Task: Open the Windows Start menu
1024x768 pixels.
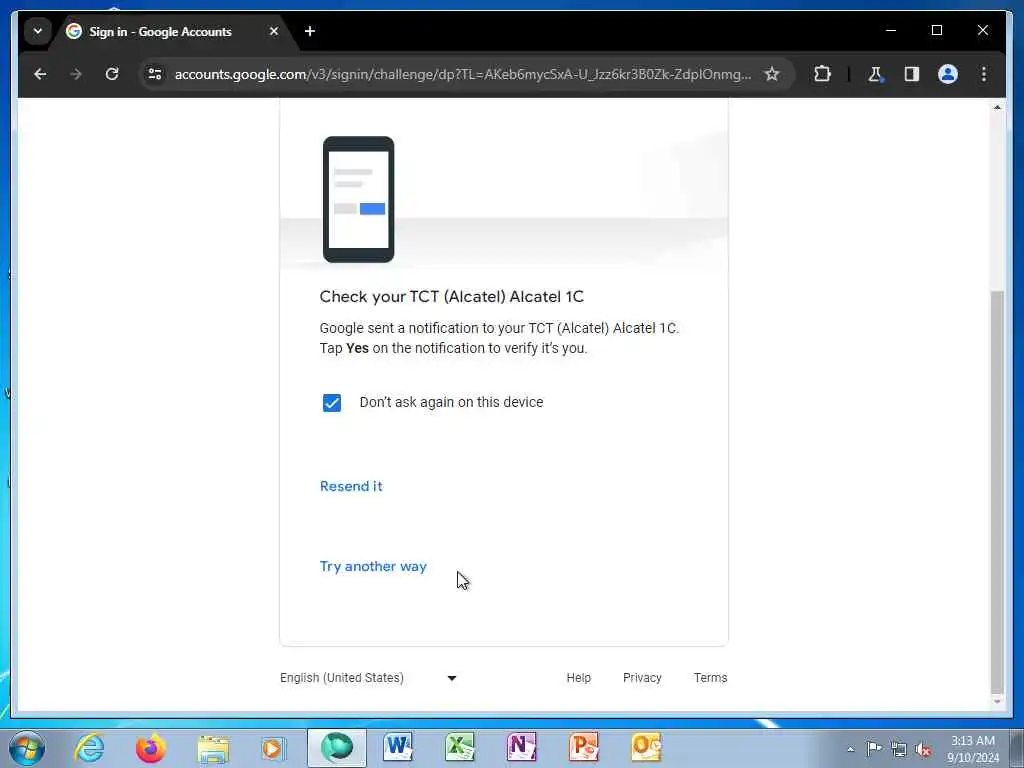Action: 27,748
